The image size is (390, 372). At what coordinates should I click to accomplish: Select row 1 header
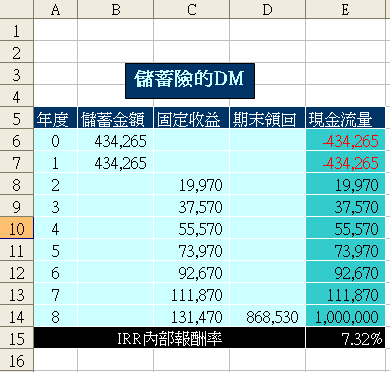pyautogui.click(x=16, y=30)
